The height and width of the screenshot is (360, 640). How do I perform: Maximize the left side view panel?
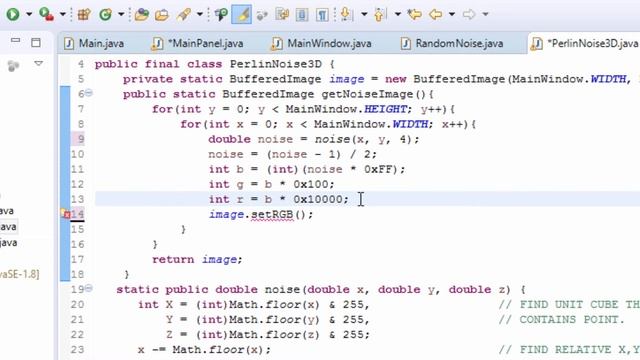pos(36,42)
